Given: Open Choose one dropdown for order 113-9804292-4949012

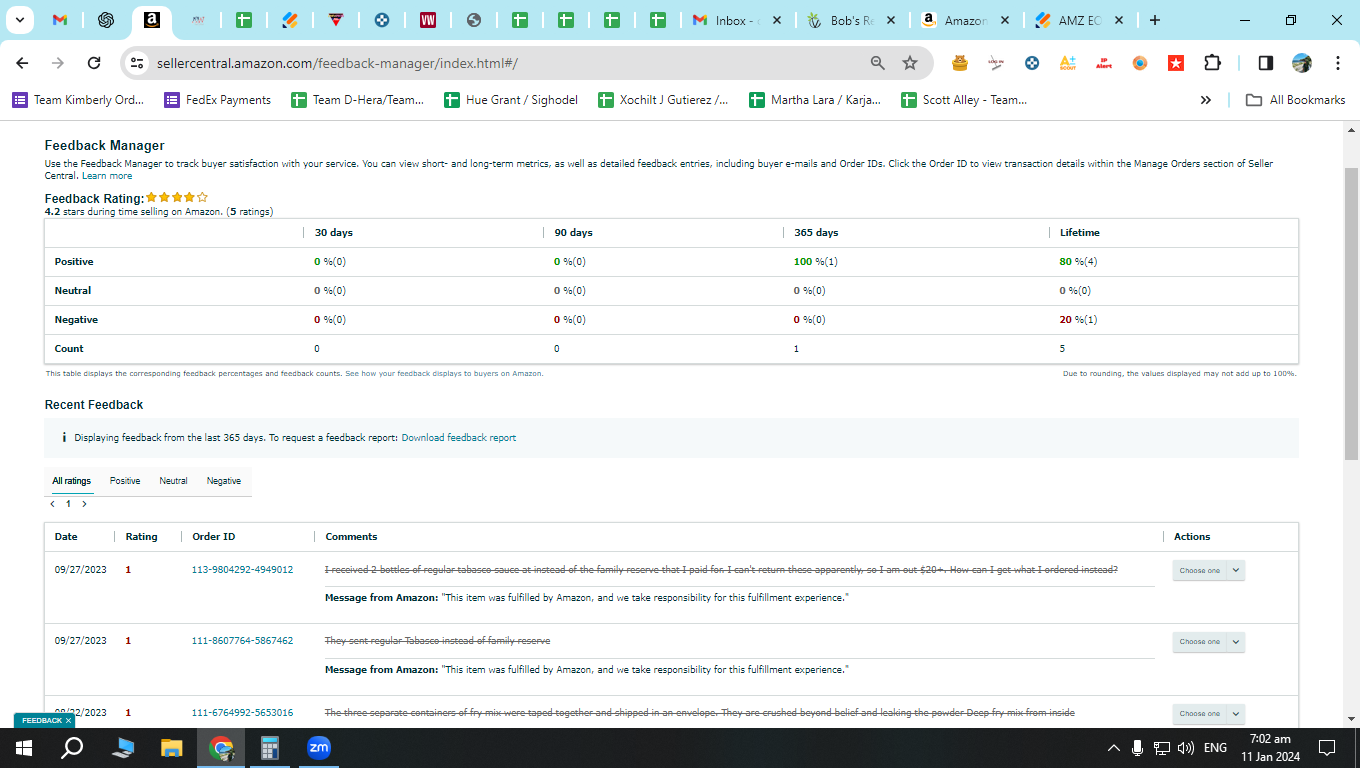Looking at the screenshot, I should coord(1208,570).
